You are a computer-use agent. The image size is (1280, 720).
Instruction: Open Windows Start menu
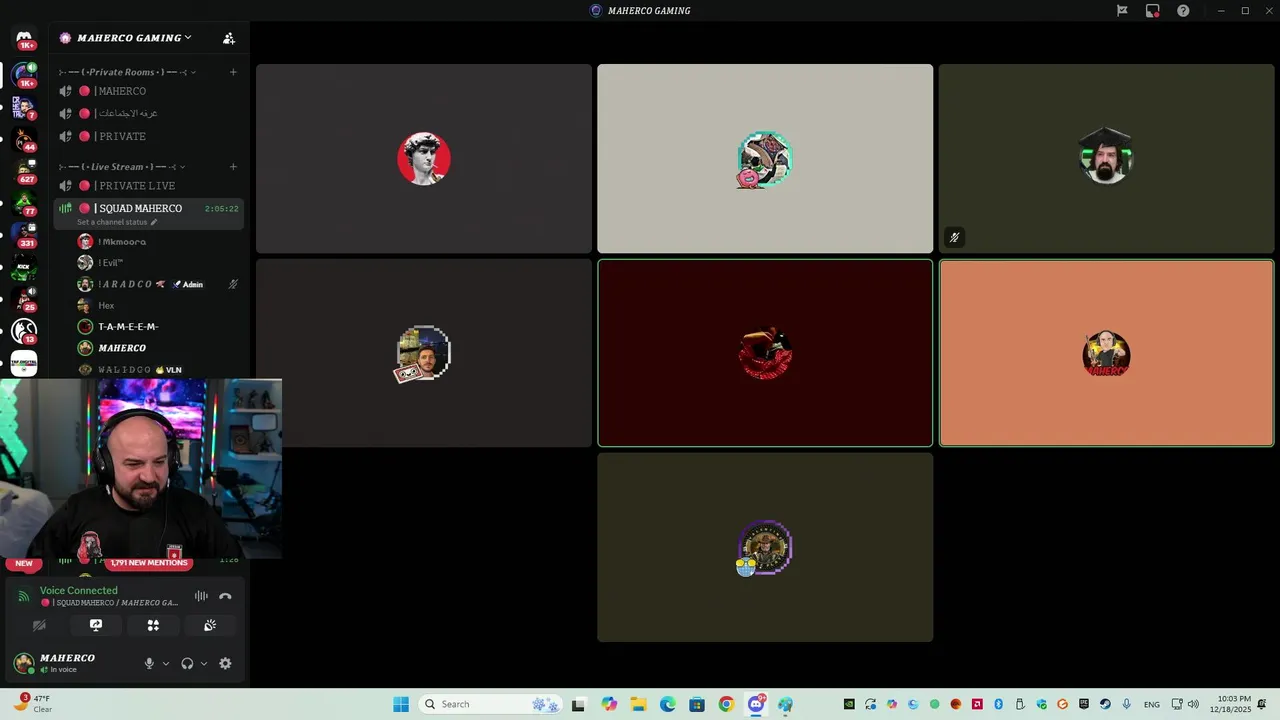tap(400, 704)
